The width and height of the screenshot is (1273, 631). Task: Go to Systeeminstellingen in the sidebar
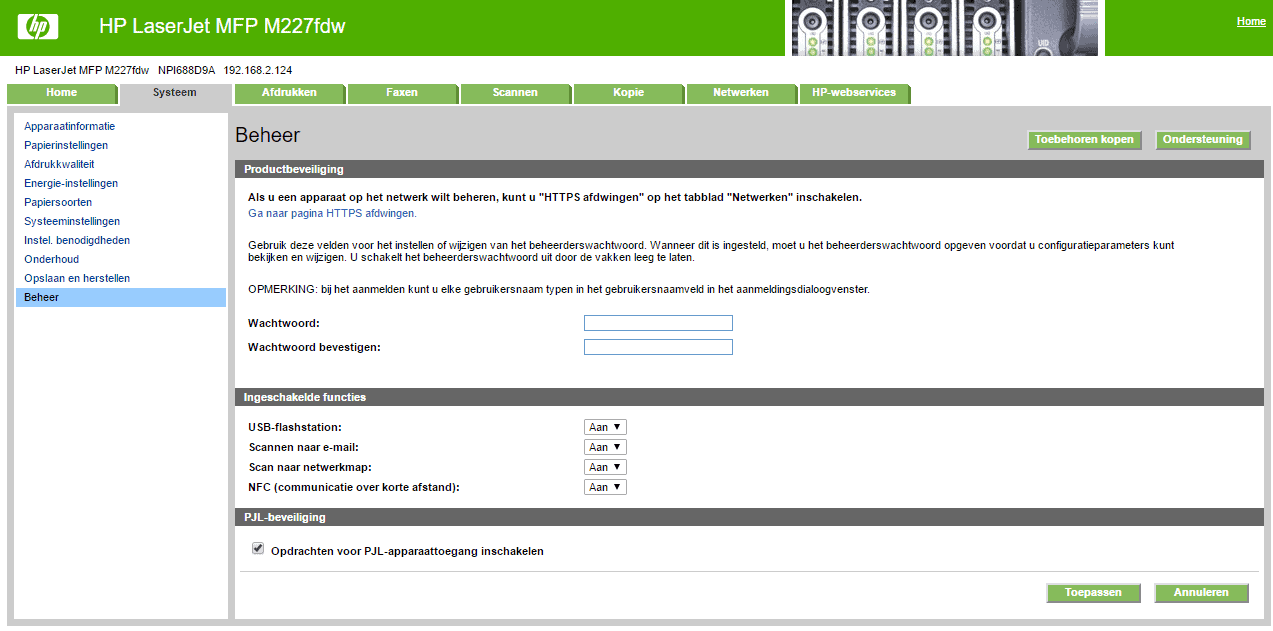(72, 222)
